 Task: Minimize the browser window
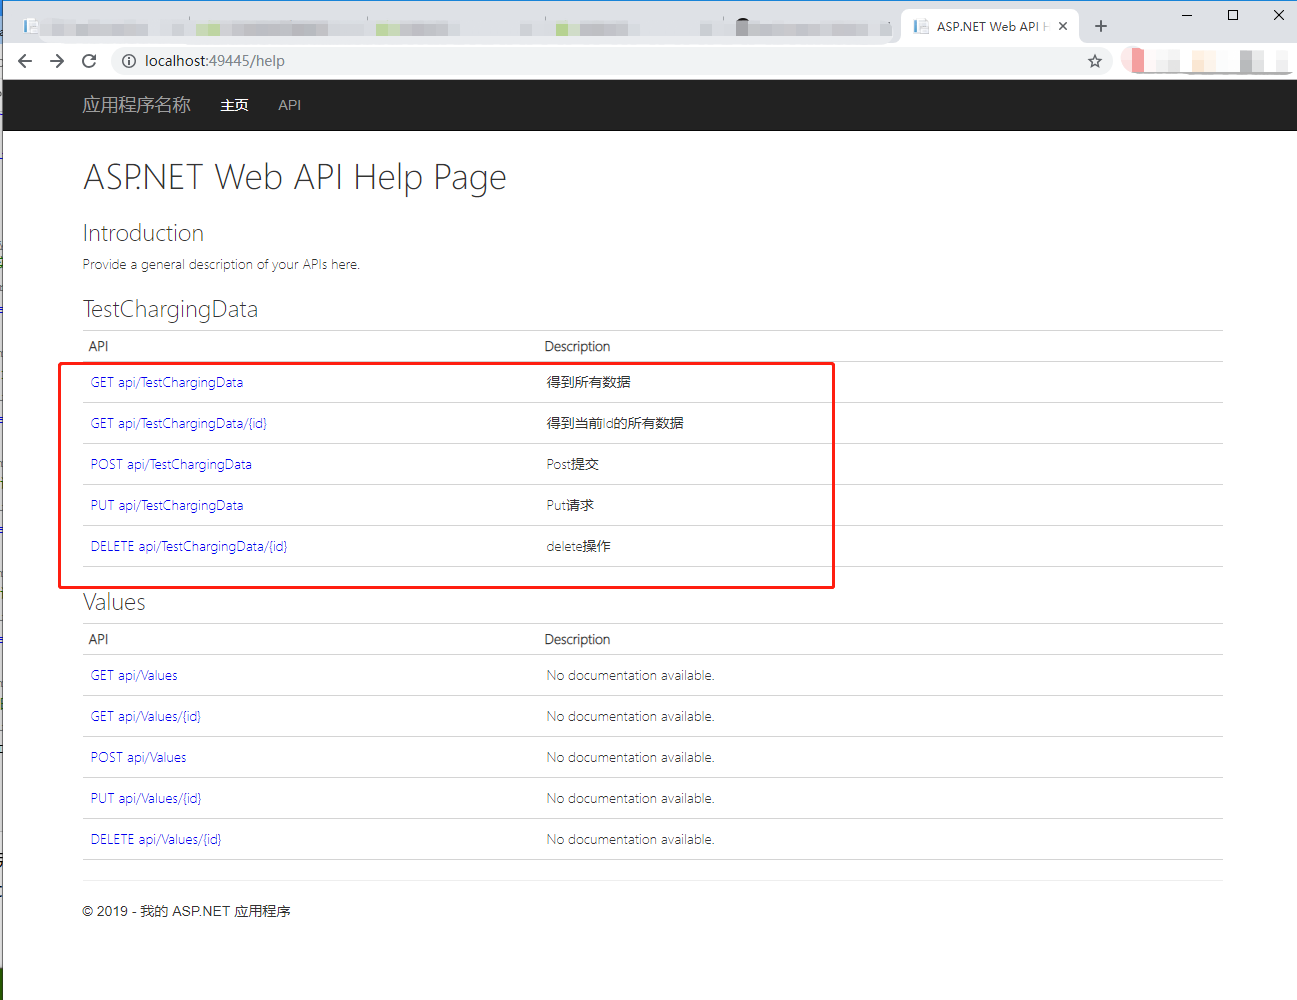[1187, 15]
